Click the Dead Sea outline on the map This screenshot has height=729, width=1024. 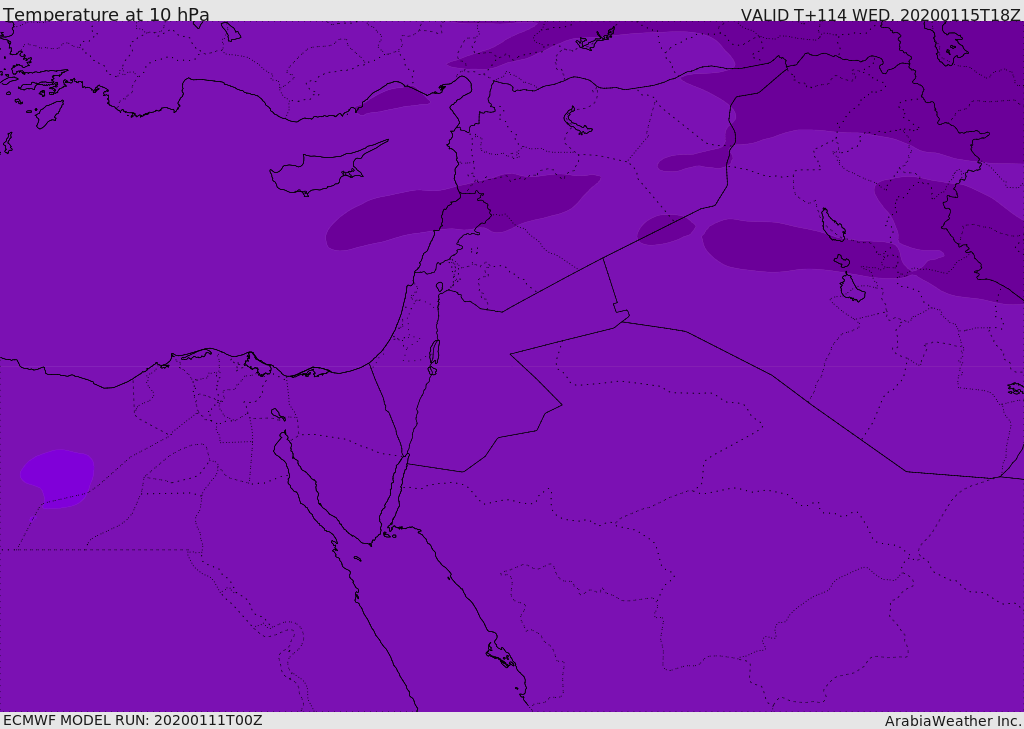tap(434, 357)
